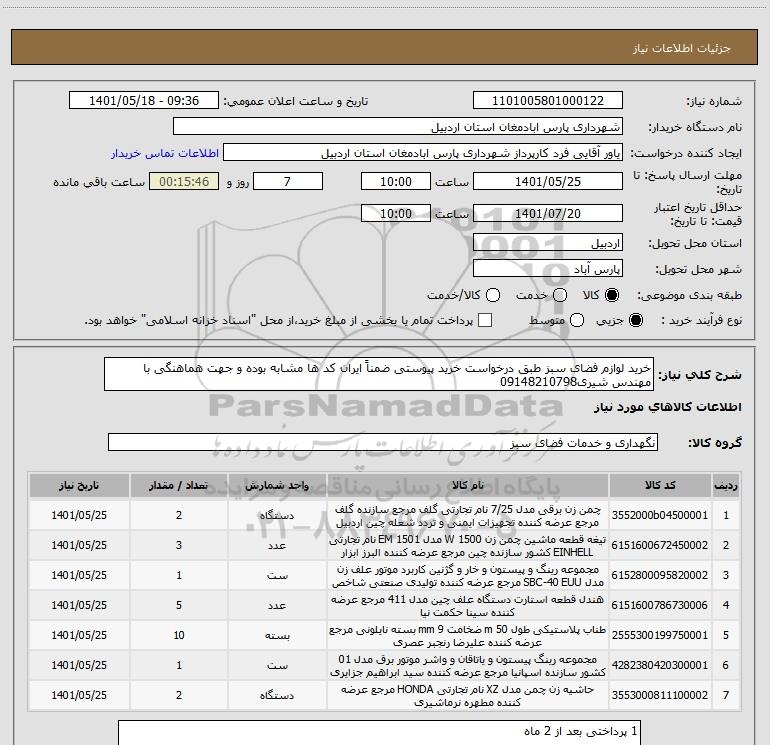Click the واحد شمارش column header
Screen dimensions: 770x745
[x=277, y=485]
